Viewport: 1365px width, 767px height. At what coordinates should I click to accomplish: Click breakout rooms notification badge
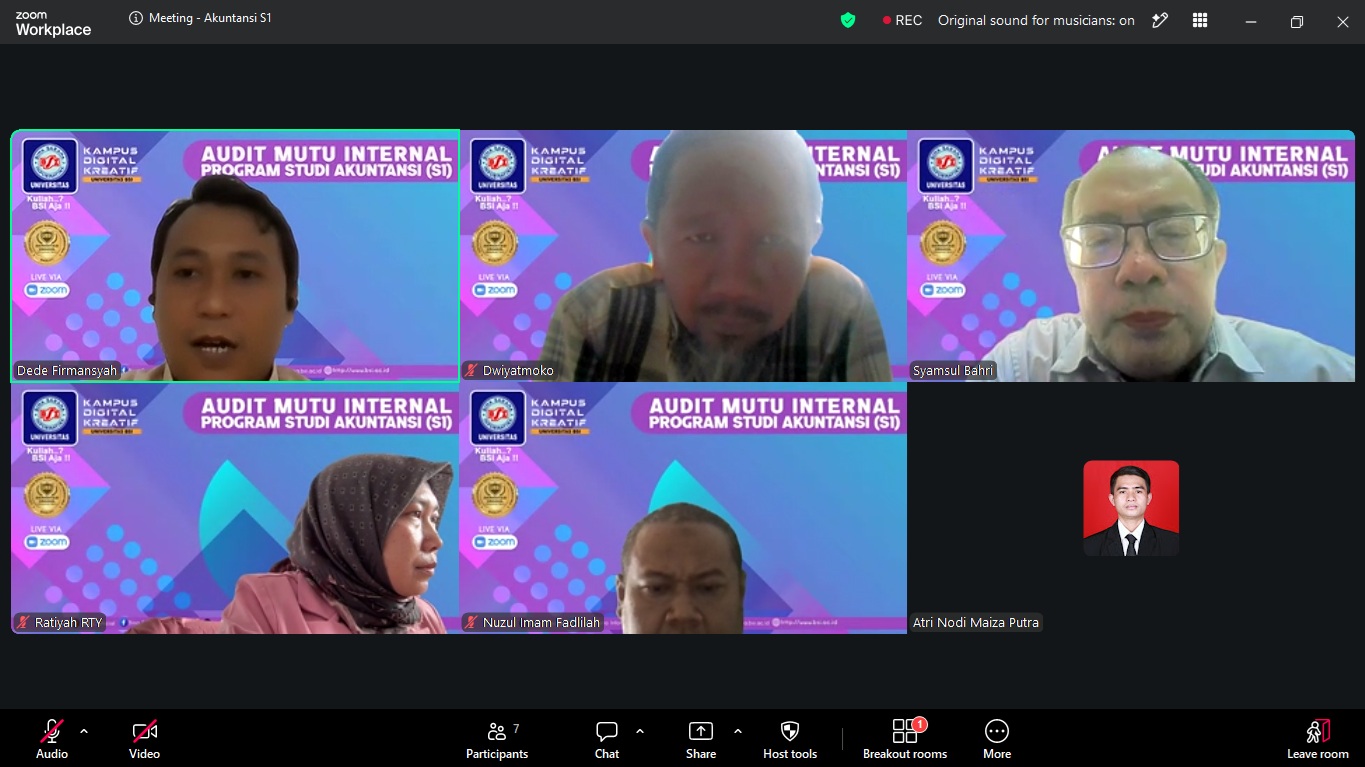point(919,724)
